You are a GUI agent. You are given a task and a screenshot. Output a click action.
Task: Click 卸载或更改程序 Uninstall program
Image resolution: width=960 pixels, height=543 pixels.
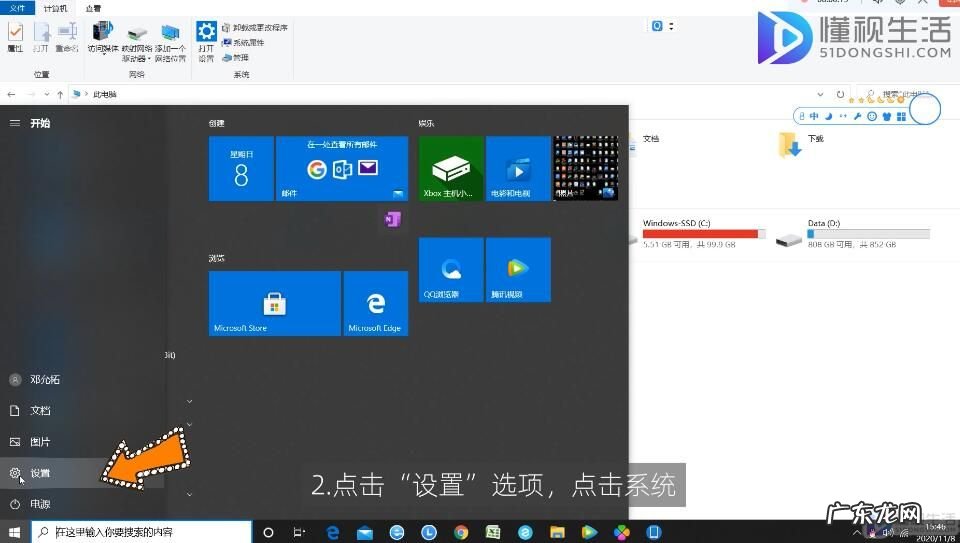(x=255, y=28)
